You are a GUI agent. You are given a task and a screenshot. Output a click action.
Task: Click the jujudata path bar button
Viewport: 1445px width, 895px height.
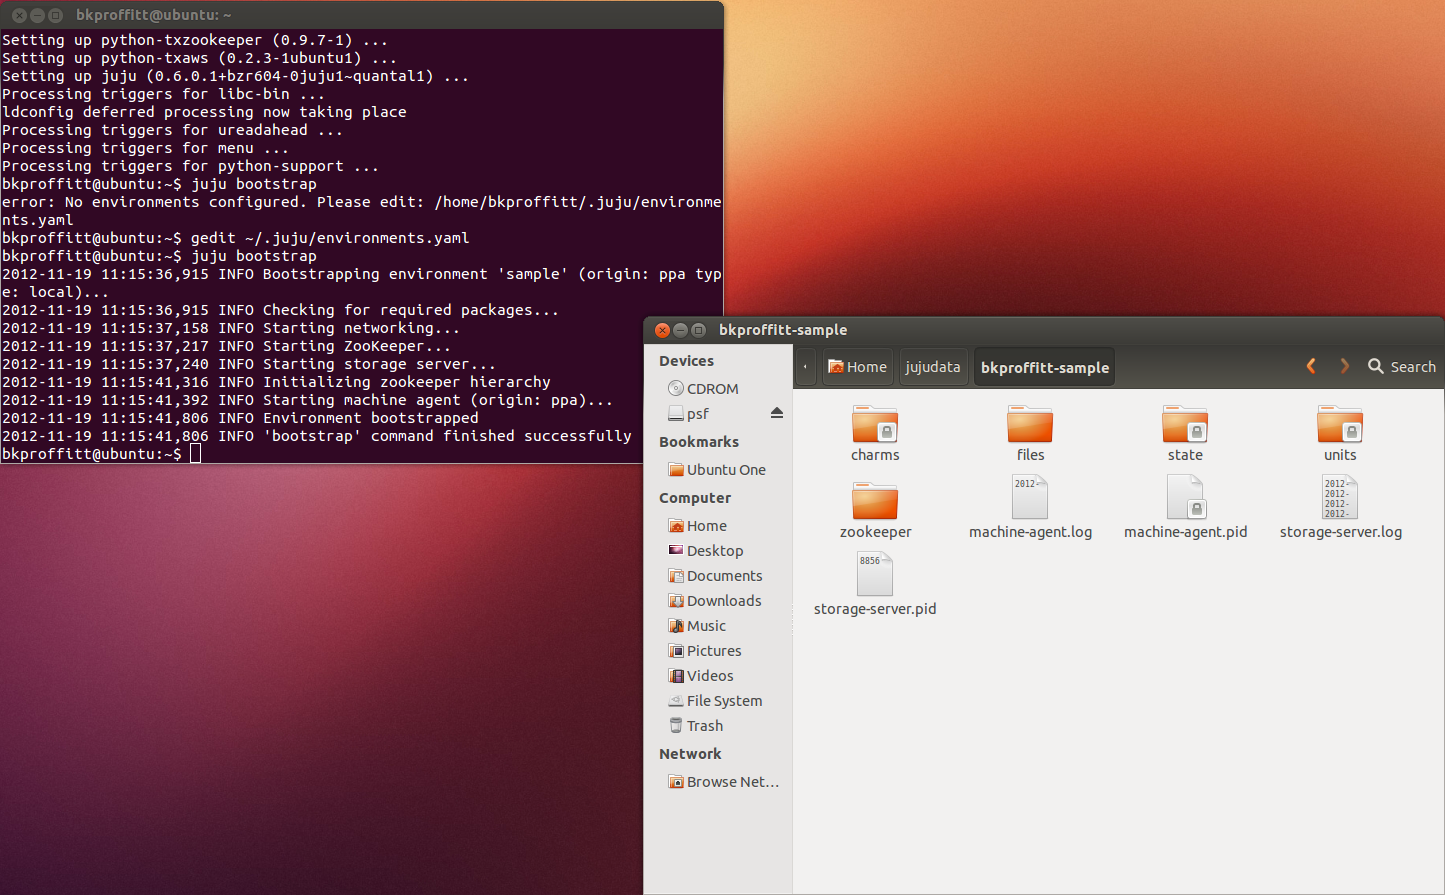point(933,367)
